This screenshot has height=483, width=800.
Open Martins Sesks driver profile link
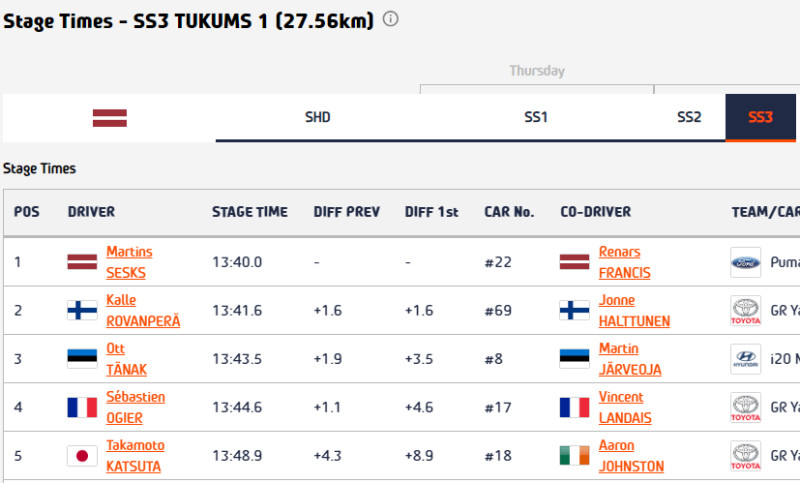coord(129,262)
